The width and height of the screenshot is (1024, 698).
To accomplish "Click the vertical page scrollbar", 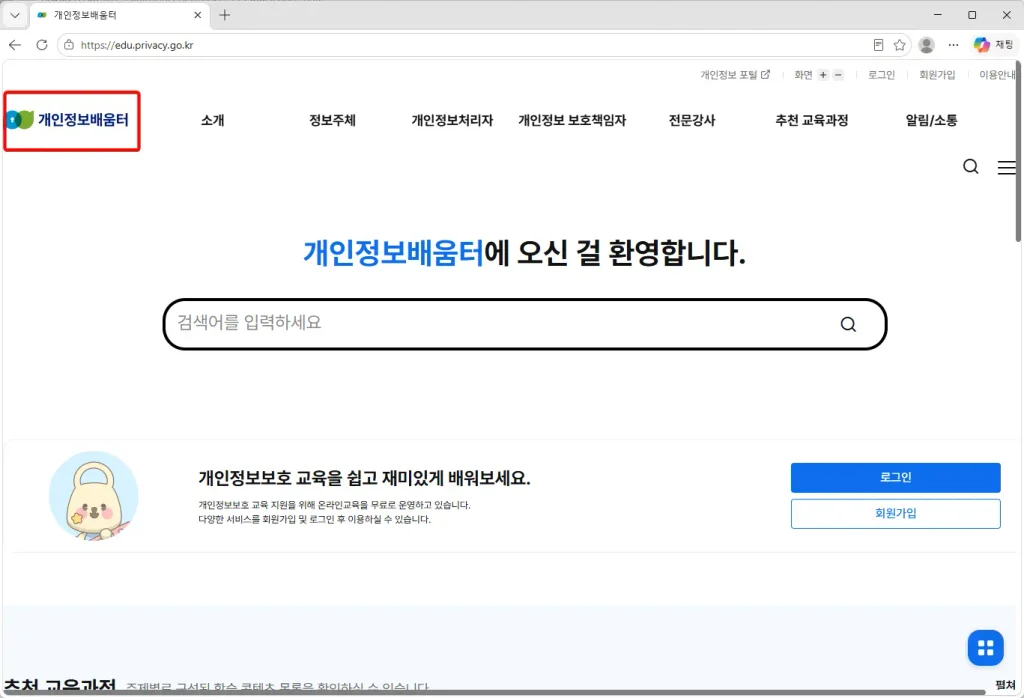I will 1019,151.
